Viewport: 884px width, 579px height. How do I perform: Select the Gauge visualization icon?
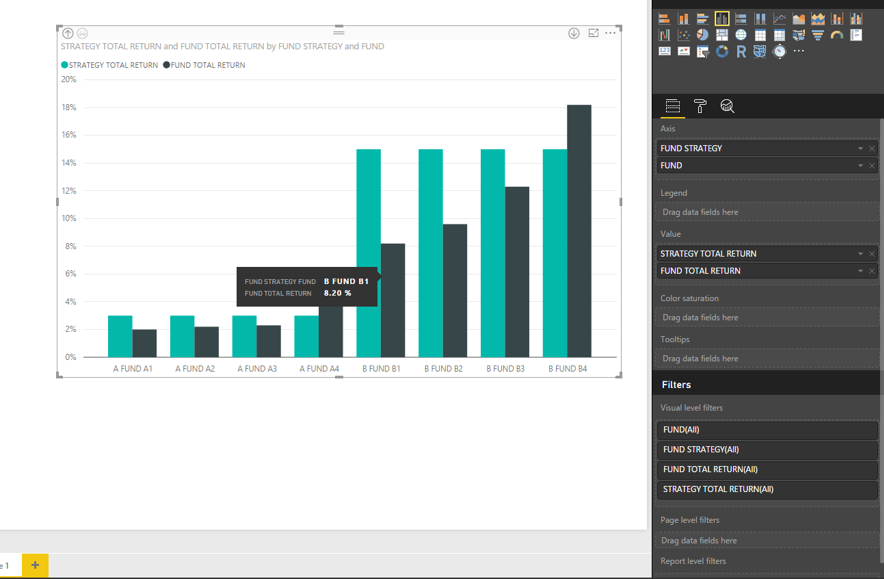coord(837,35)
